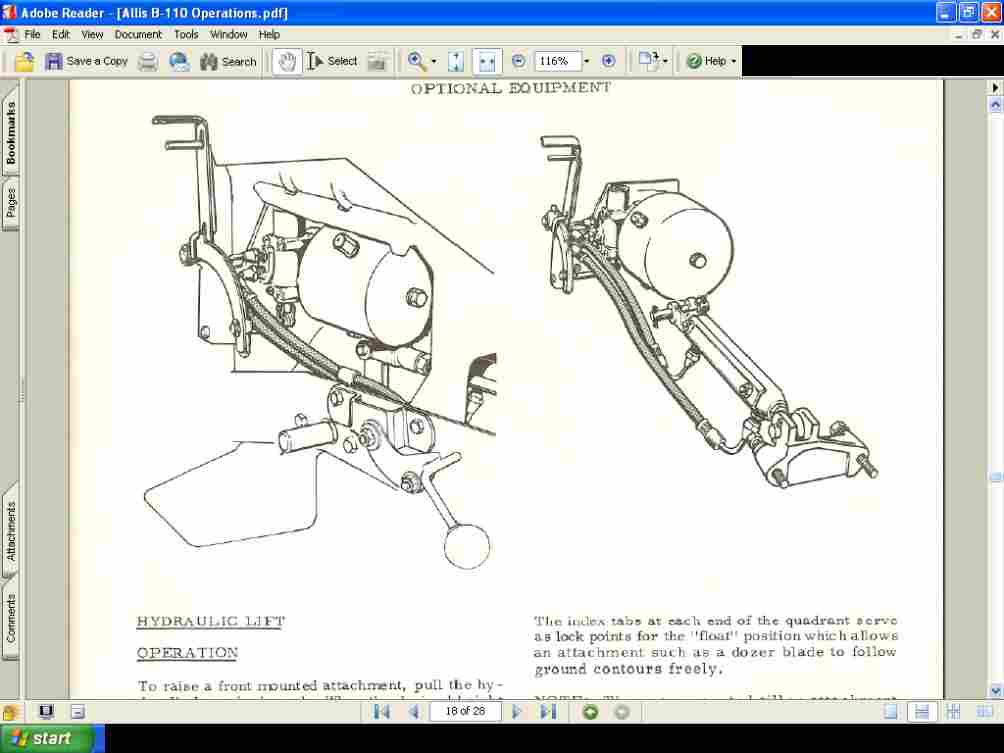
Task: Click the Search icon in the toolbar
Action: pos(227,61)
